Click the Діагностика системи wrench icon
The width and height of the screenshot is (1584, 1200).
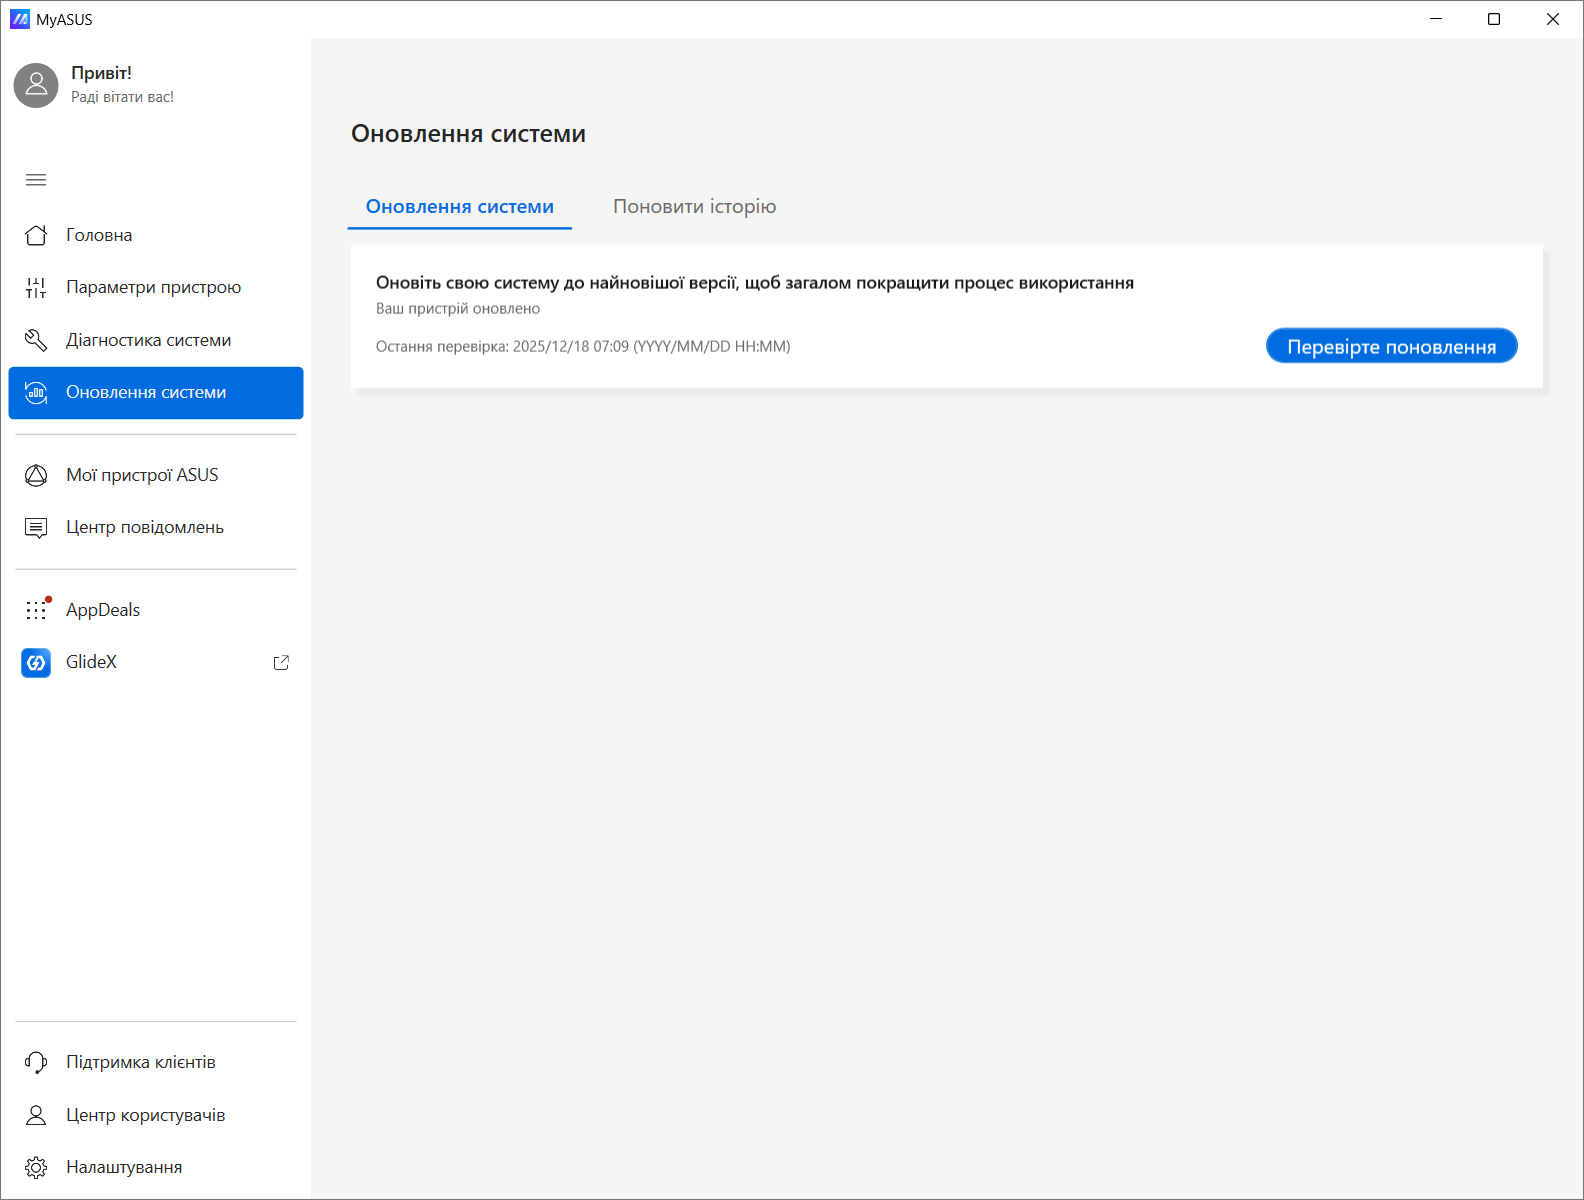click(x=36, y=340)
